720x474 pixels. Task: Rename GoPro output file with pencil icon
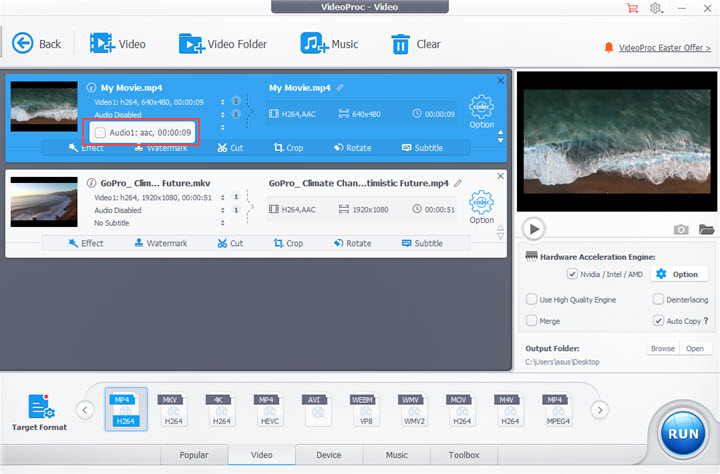(458, 183)
